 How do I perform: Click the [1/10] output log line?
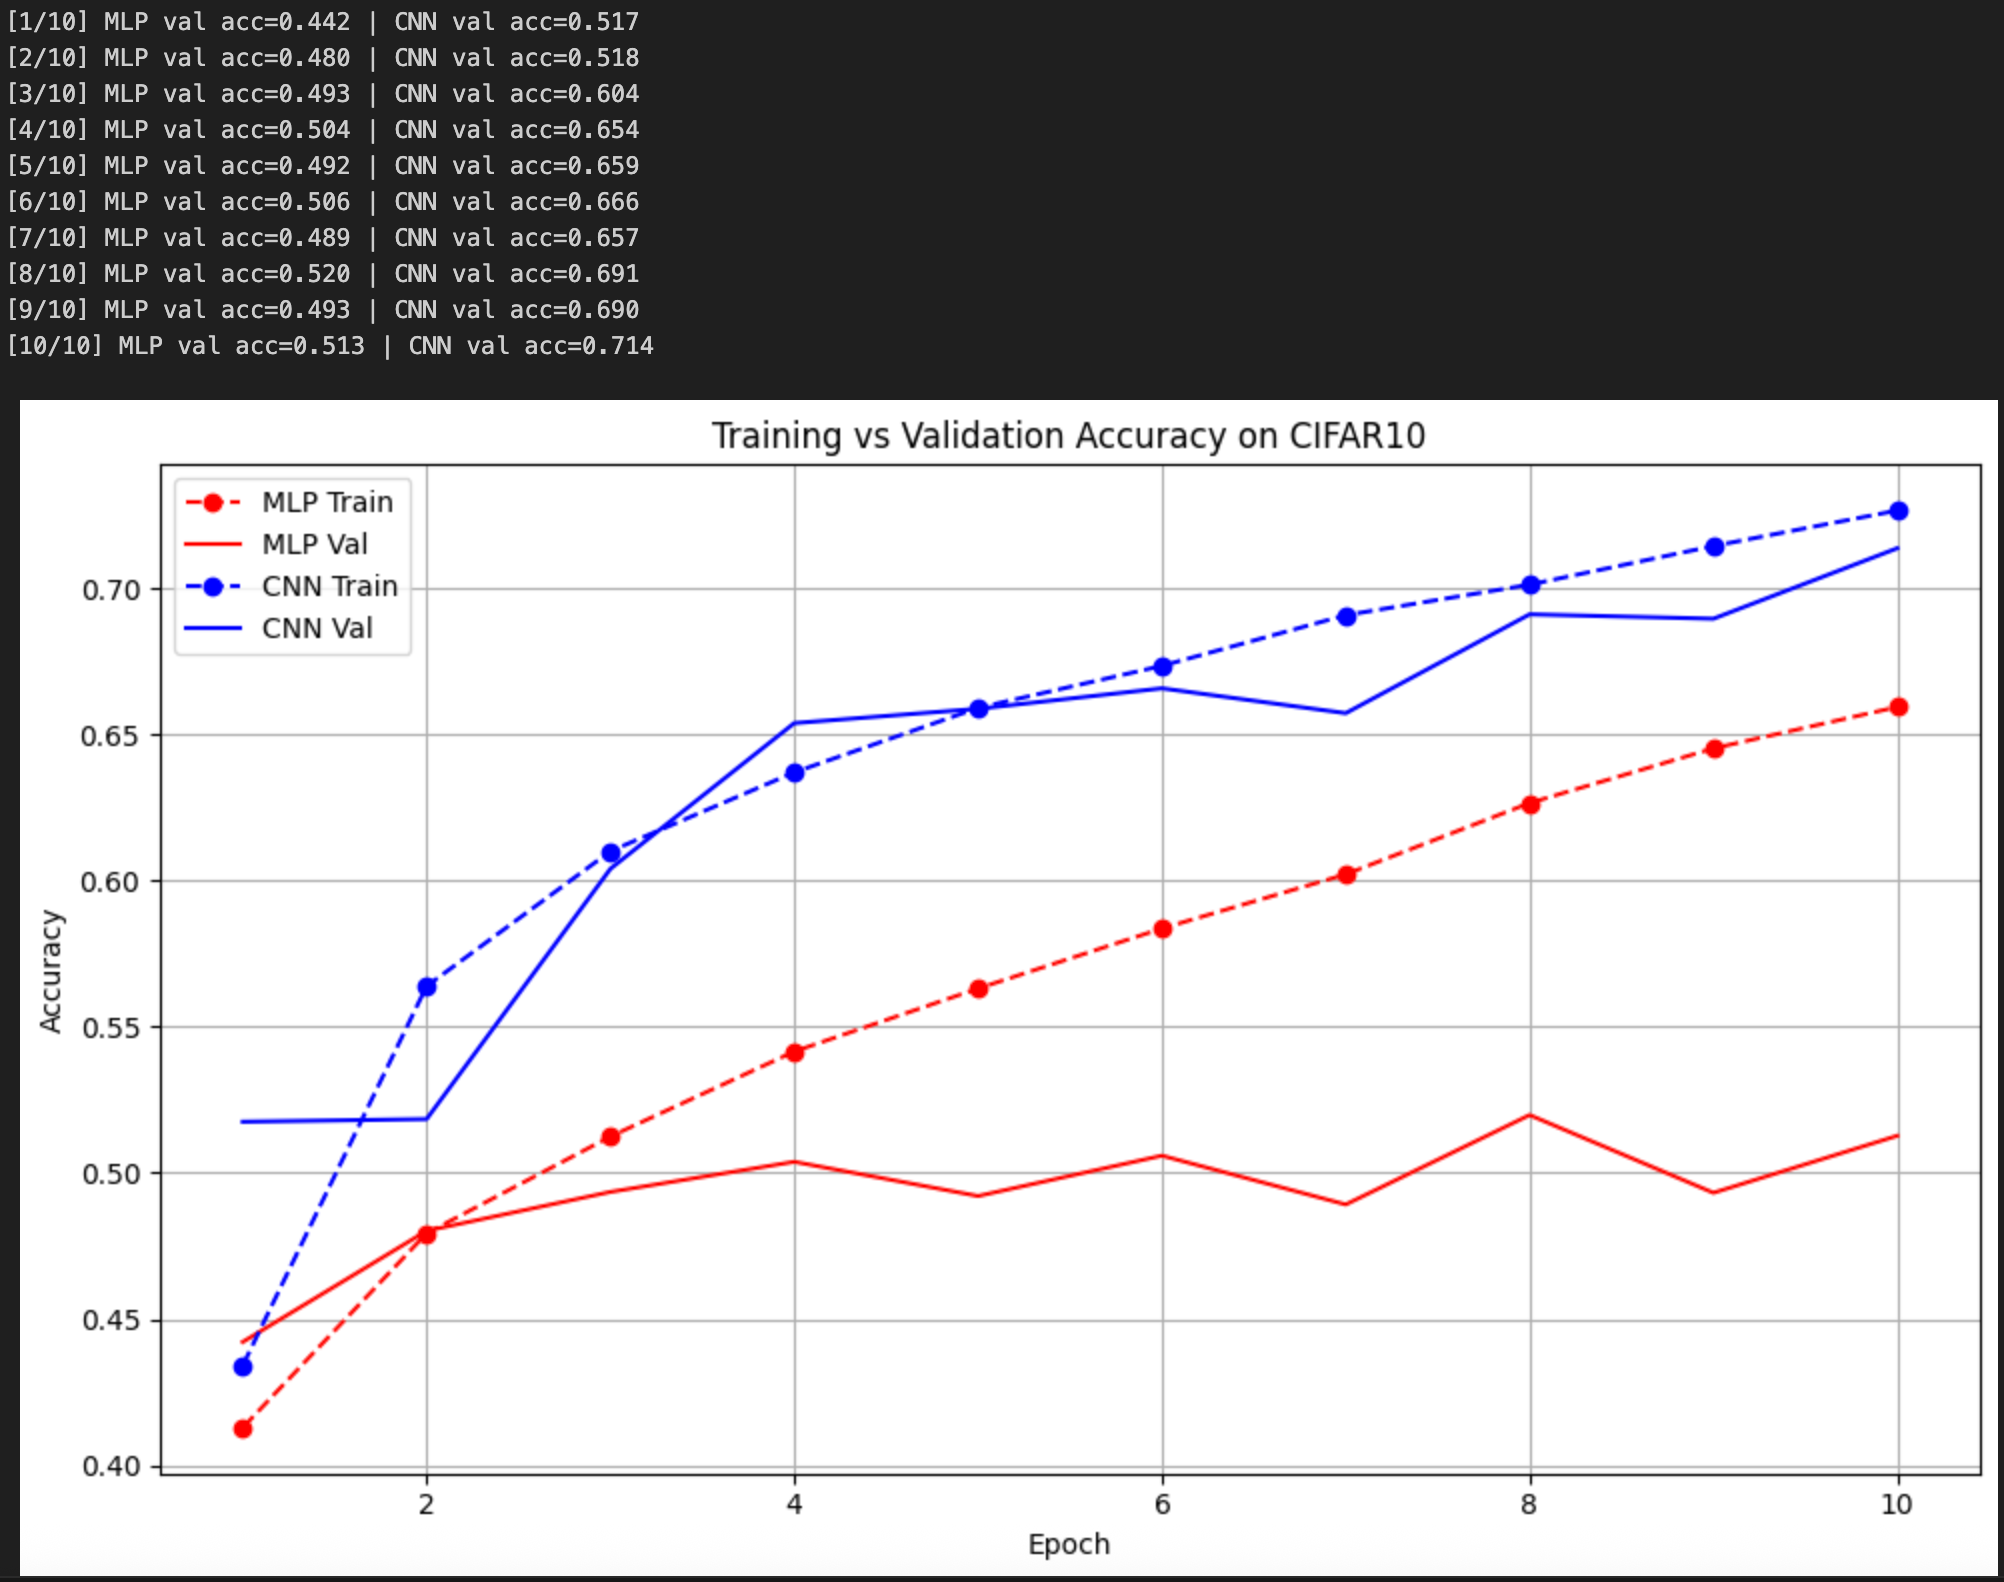tap(322, 22)
